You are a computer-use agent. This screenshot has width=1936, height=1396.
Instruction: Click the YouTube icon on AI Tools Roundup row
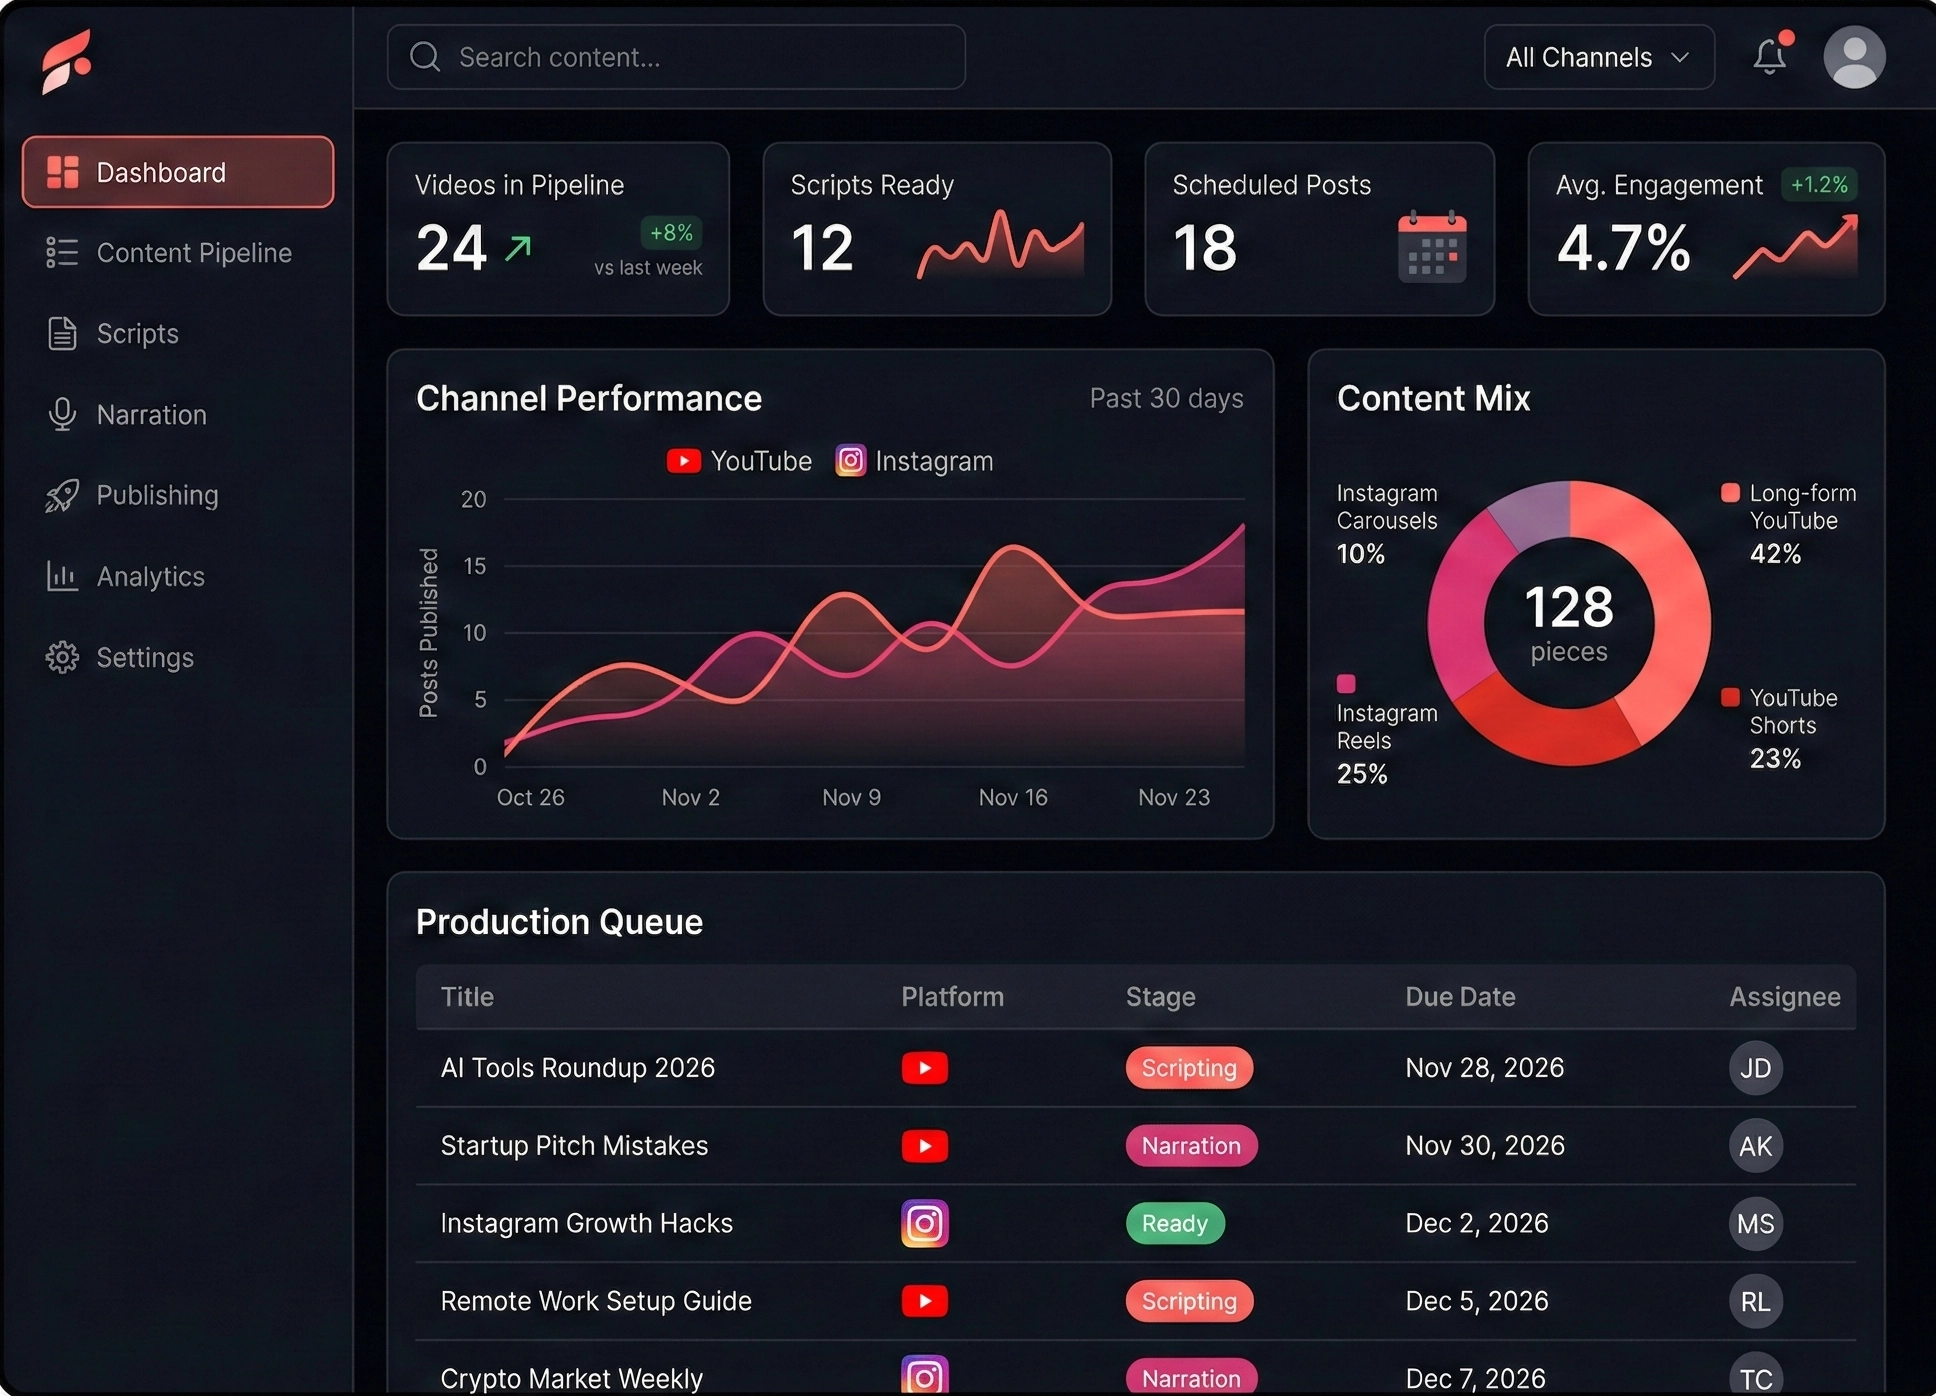click(x=925, y=1068)
